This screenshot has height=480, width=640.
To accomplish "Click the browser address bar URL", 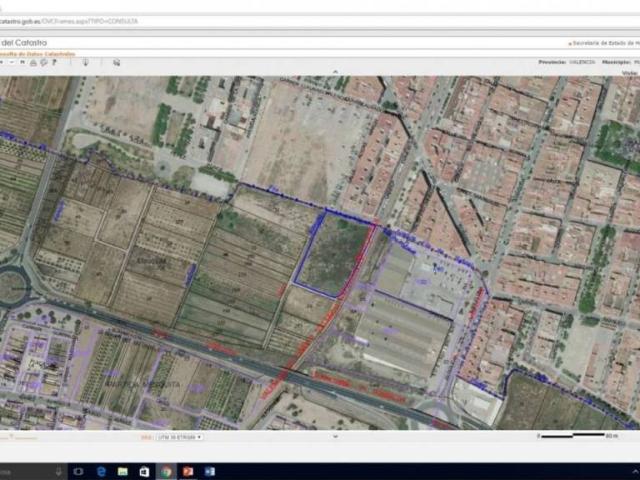I will tap(69, 21).
